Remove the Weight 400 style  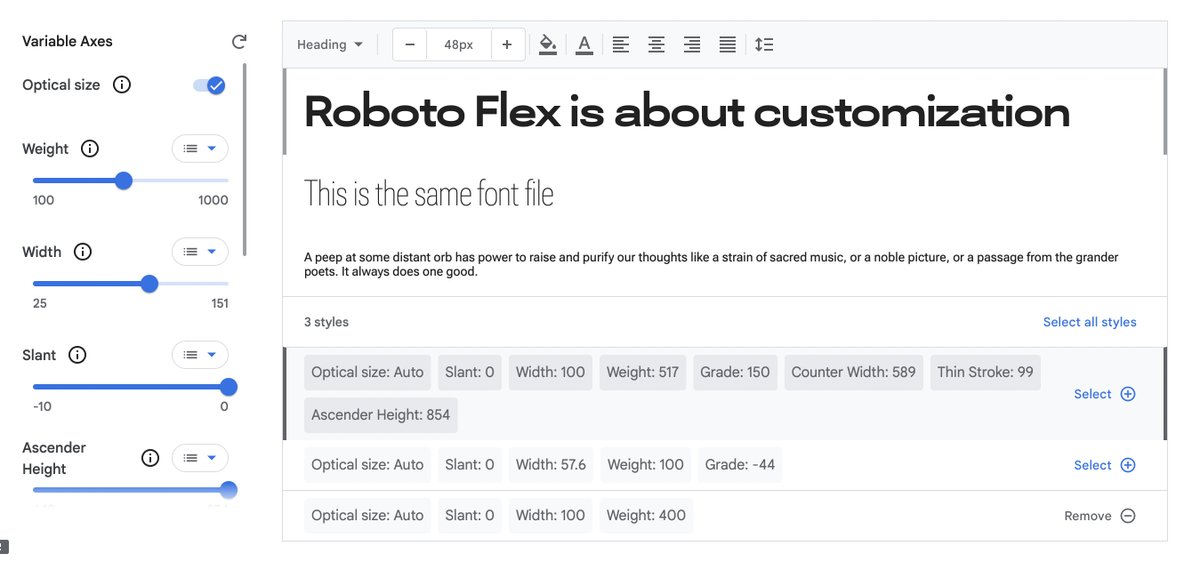coord(1100,516)
